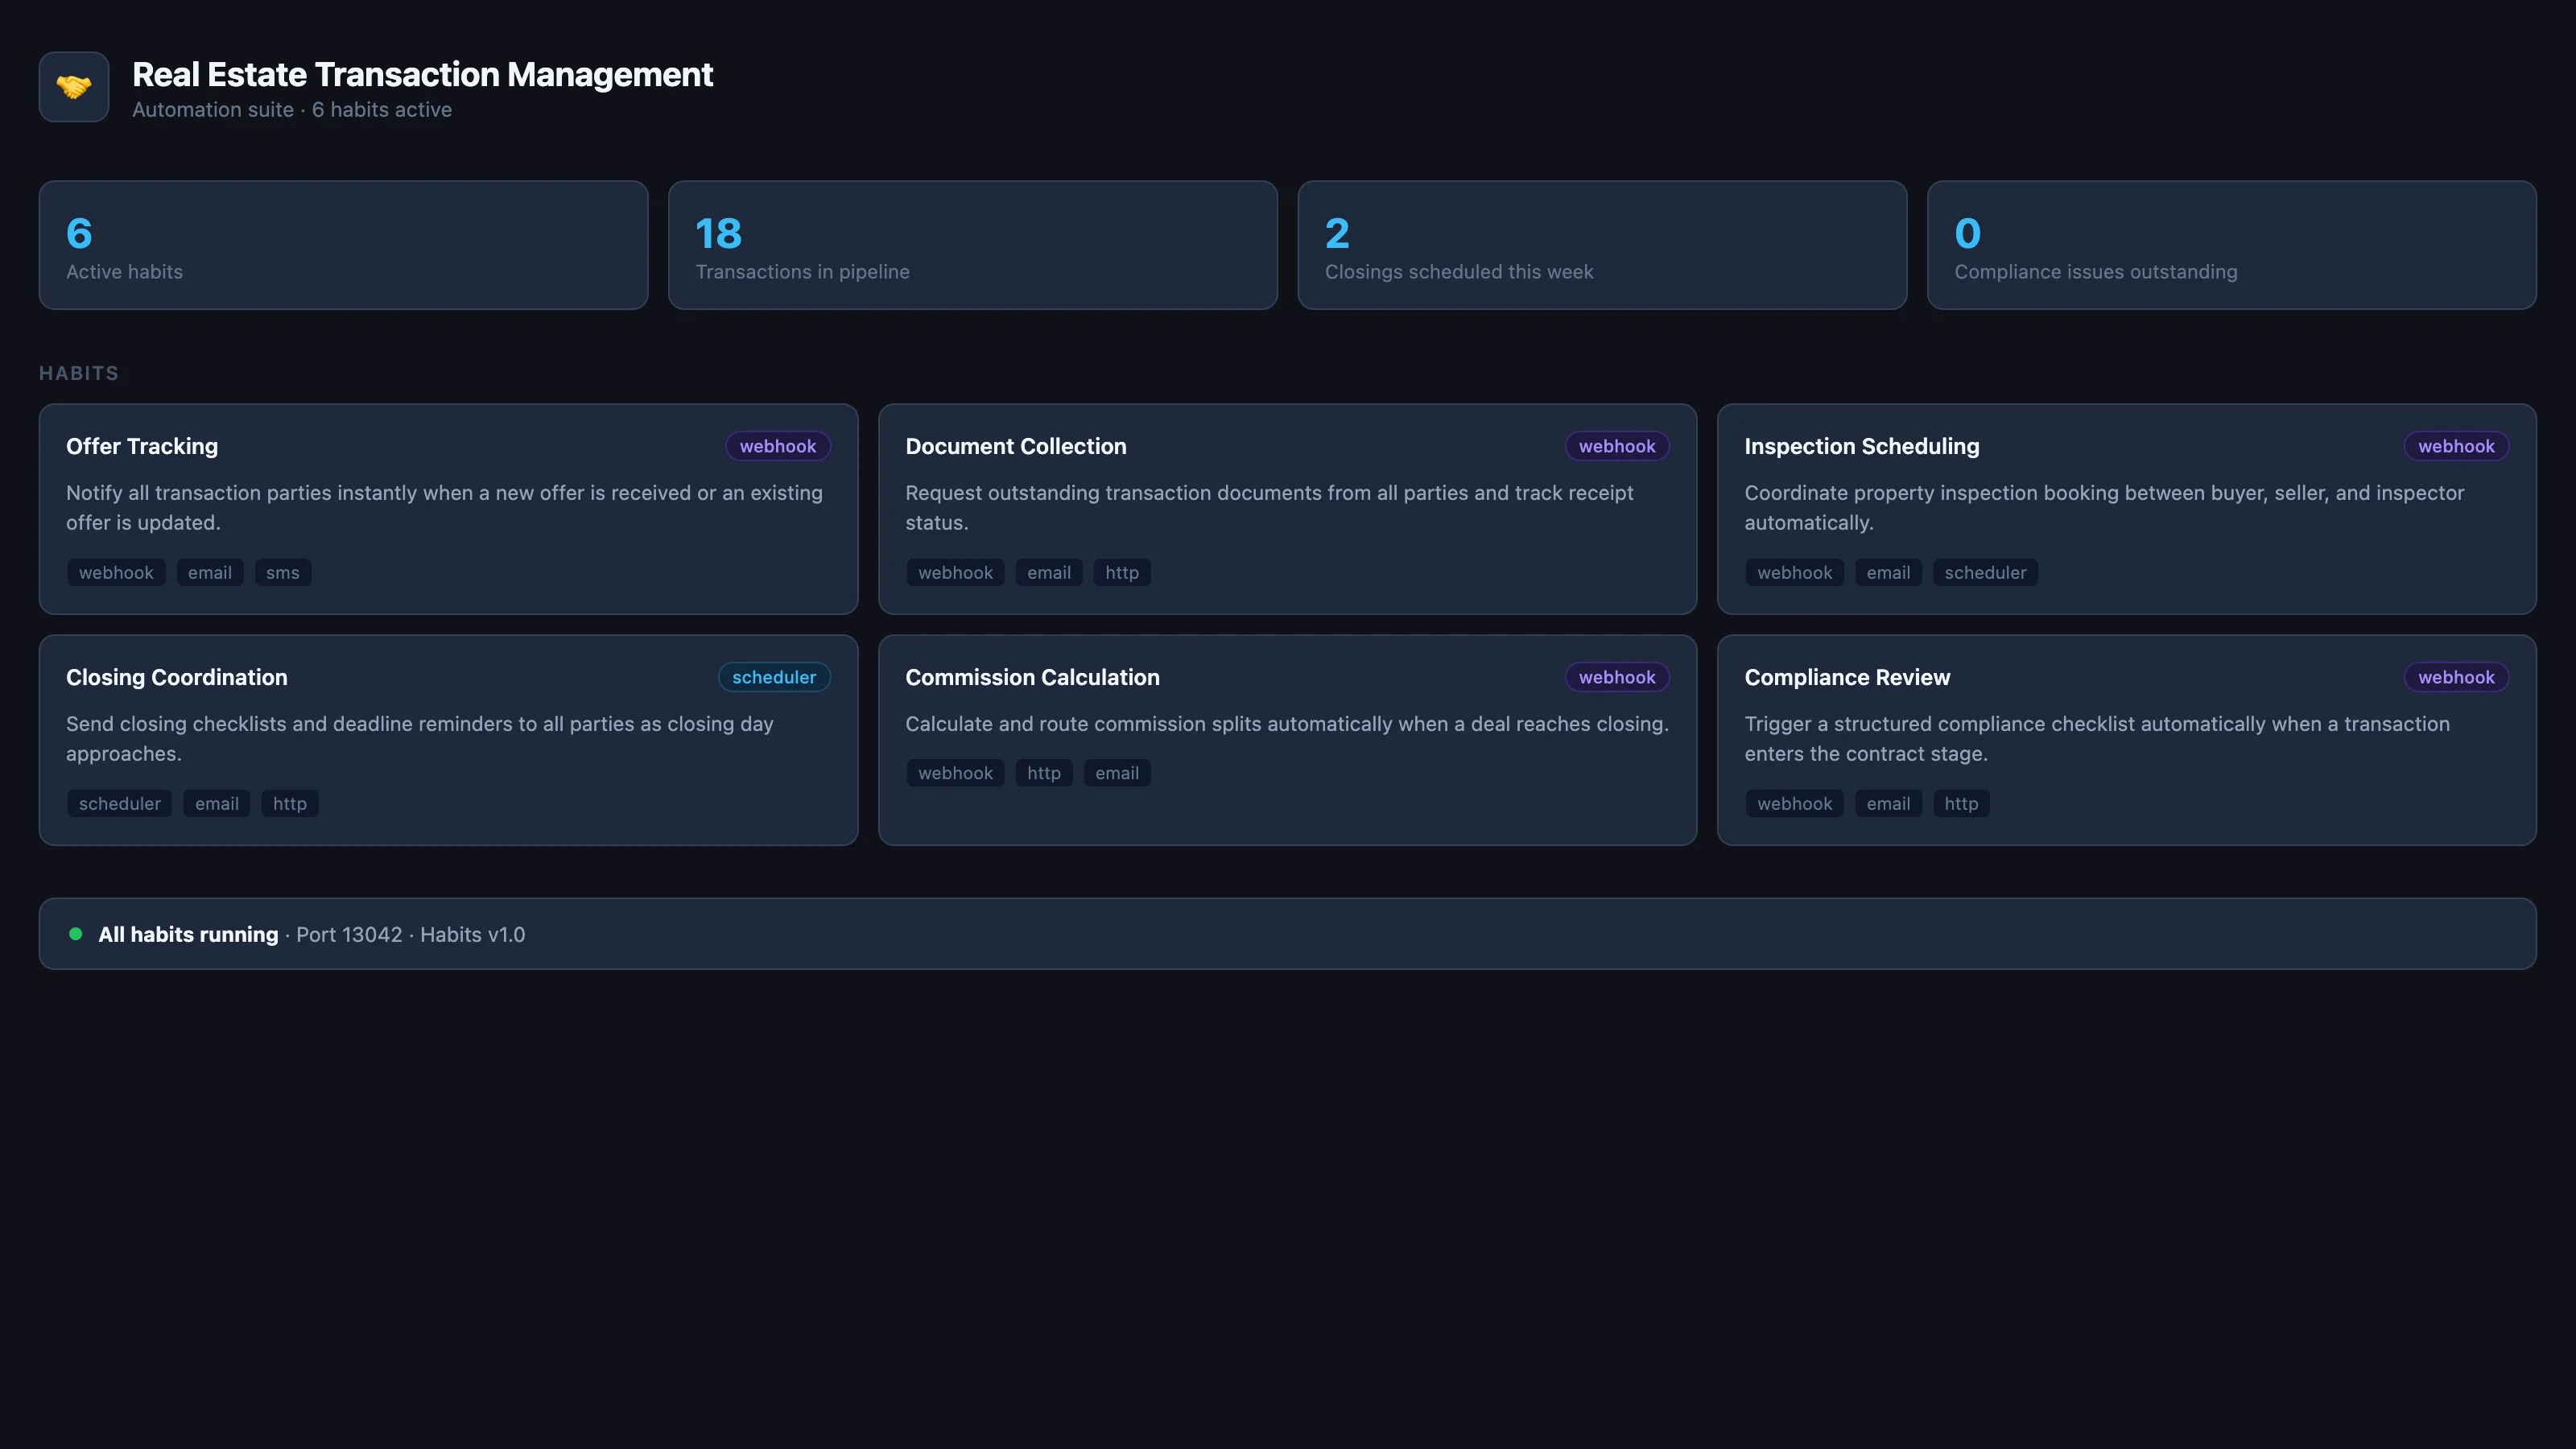2576x1449 pixels.
Task: Open the Active habits stat card
Action: click(343, 245)
